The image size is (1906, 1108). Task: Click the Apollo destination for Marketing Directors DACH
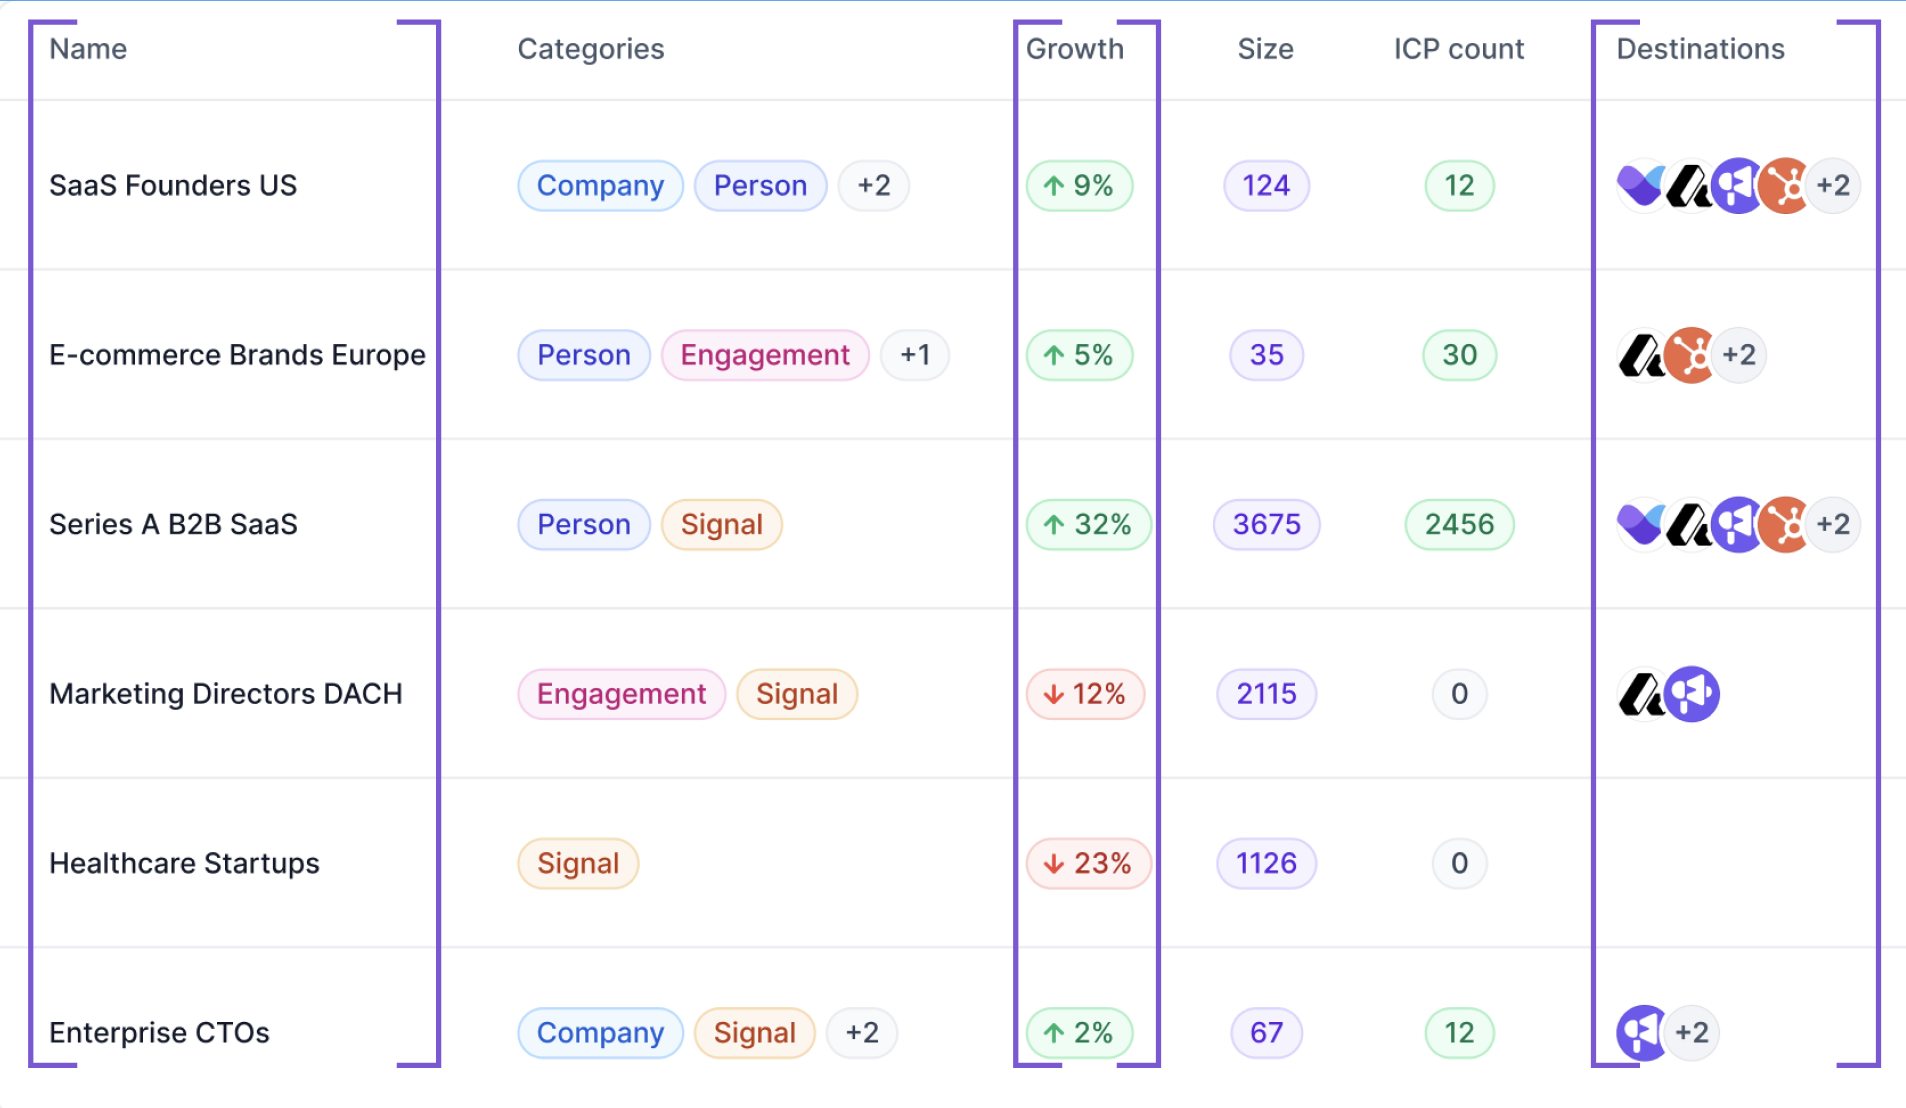[1643, 693]
